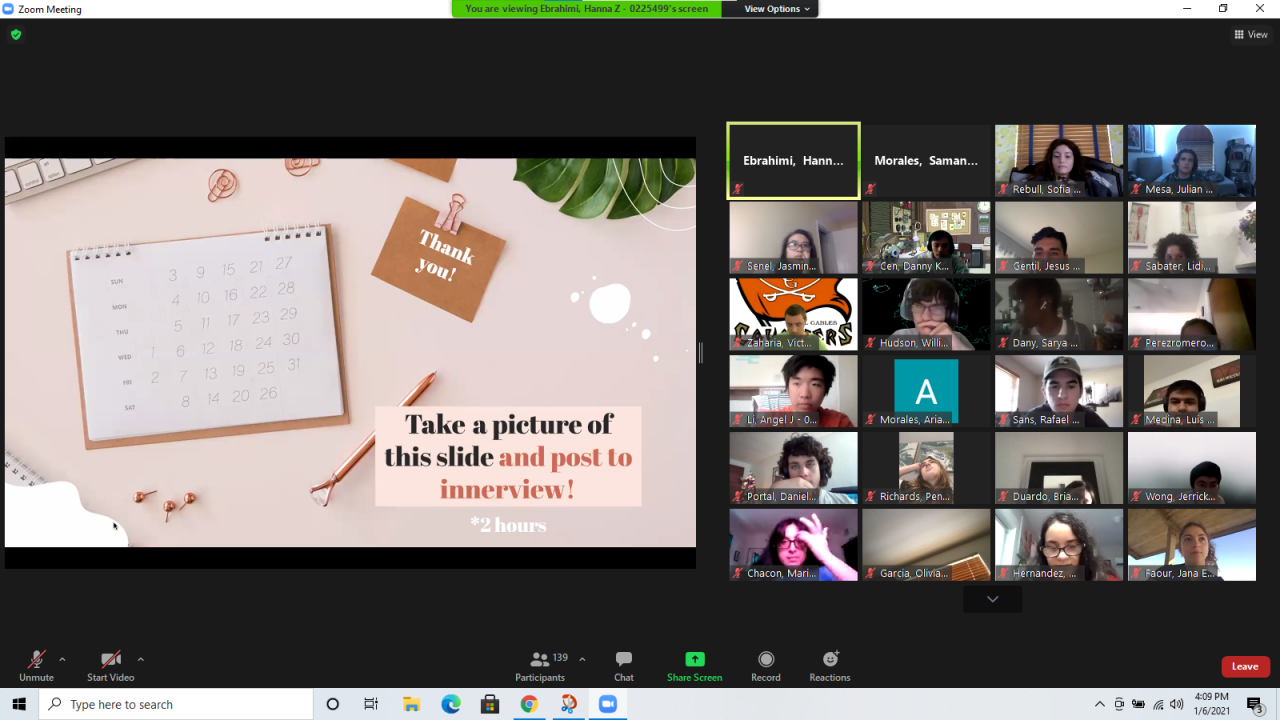Image resolution: width=1280 pixels, height=720 pixels.
Task: Open Task View on the taskbar
Action: click(x=371, y=704)
